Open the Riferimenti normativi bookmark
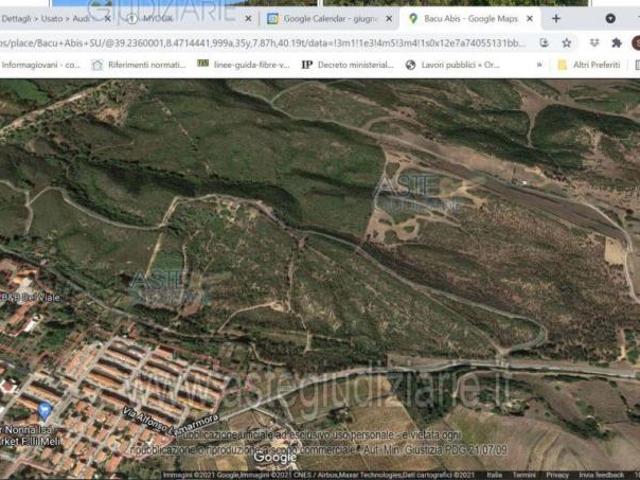Viewport: 640px width, 480px height. tap(139, 65)
